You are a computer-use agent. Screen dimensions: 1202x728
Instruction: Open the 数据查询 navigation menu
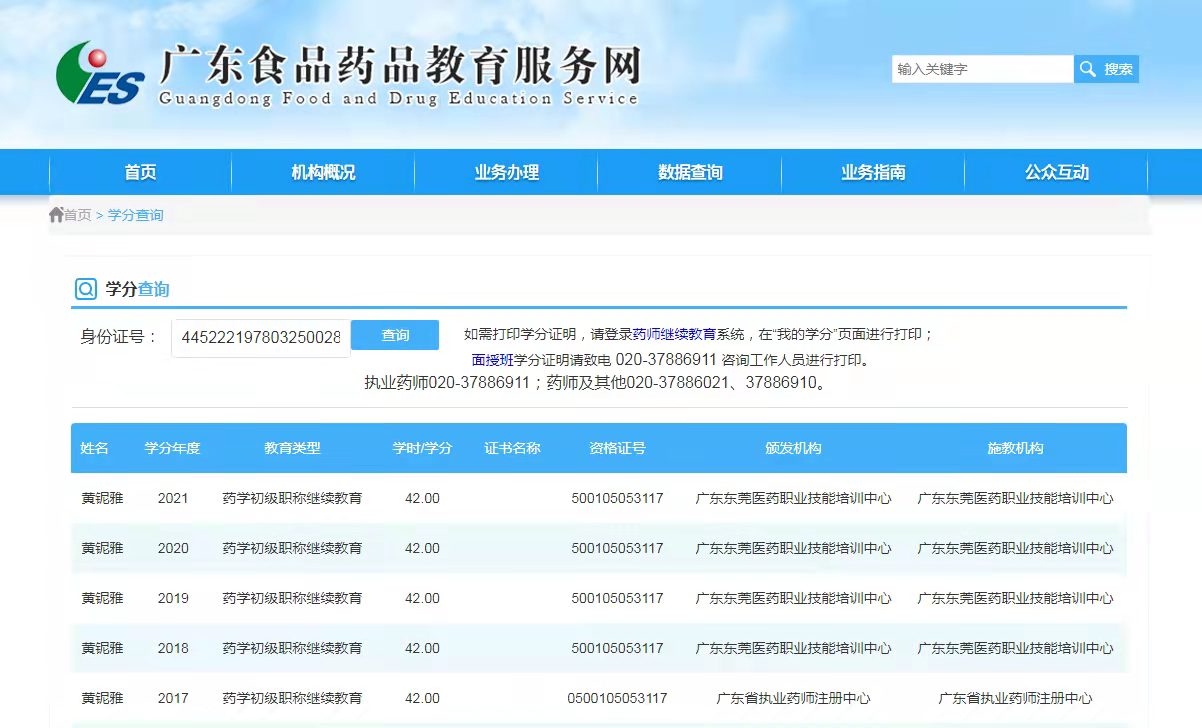(690, 172)
